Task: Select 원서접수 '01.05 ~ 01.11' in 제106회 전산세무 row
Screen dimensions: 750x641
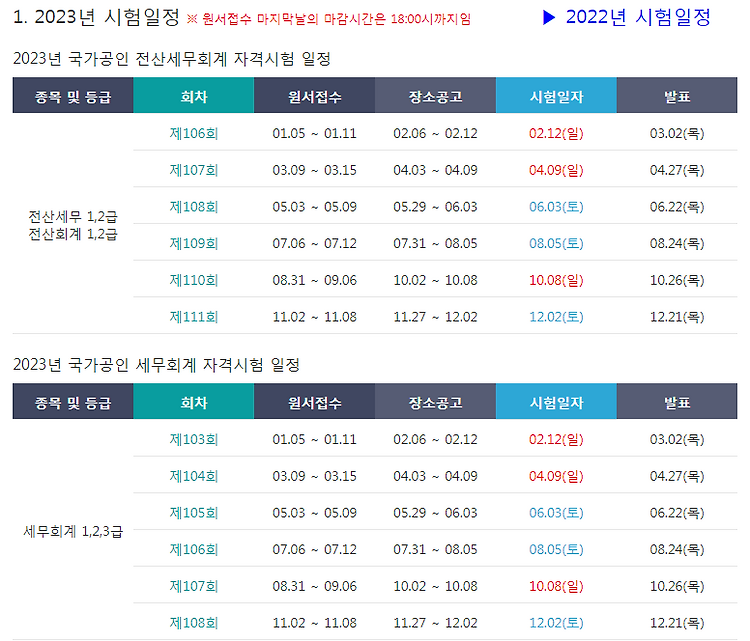Action: point(314,133)
